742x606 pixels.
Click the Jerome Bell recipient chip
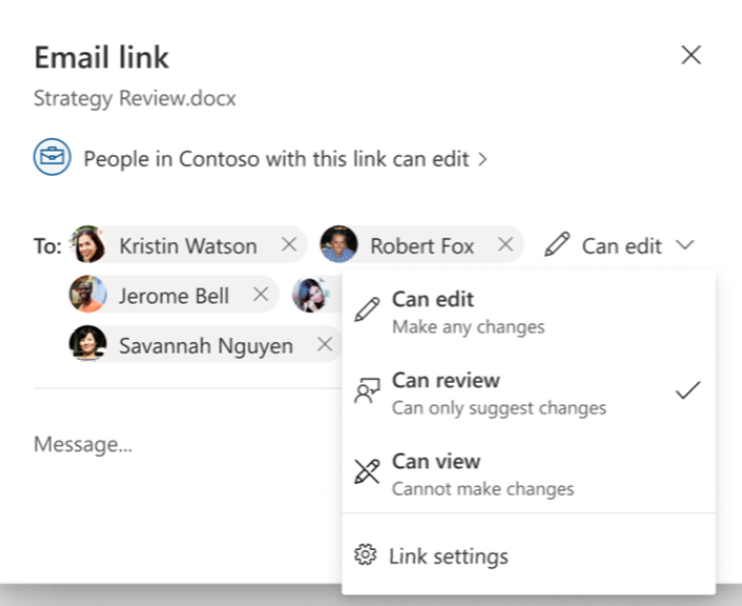click(173, 295)
